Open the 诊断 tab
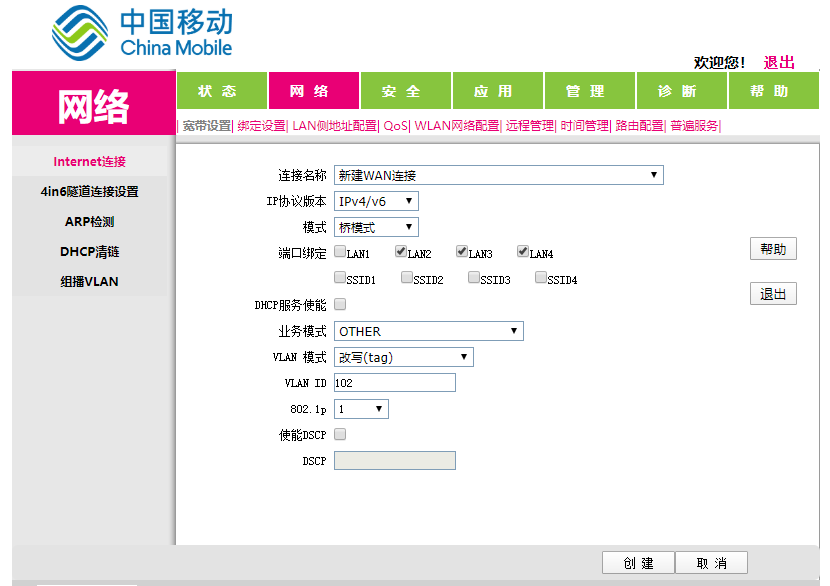 point(682,91)
